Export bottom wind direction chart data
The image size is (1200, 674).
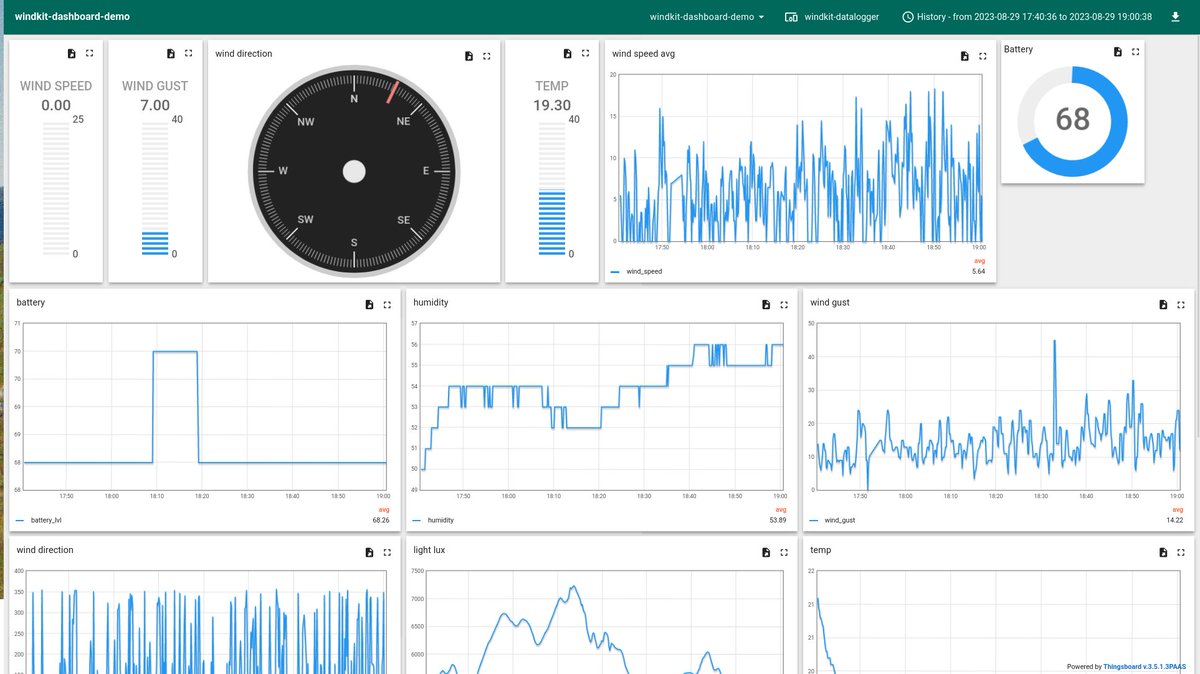369,552
